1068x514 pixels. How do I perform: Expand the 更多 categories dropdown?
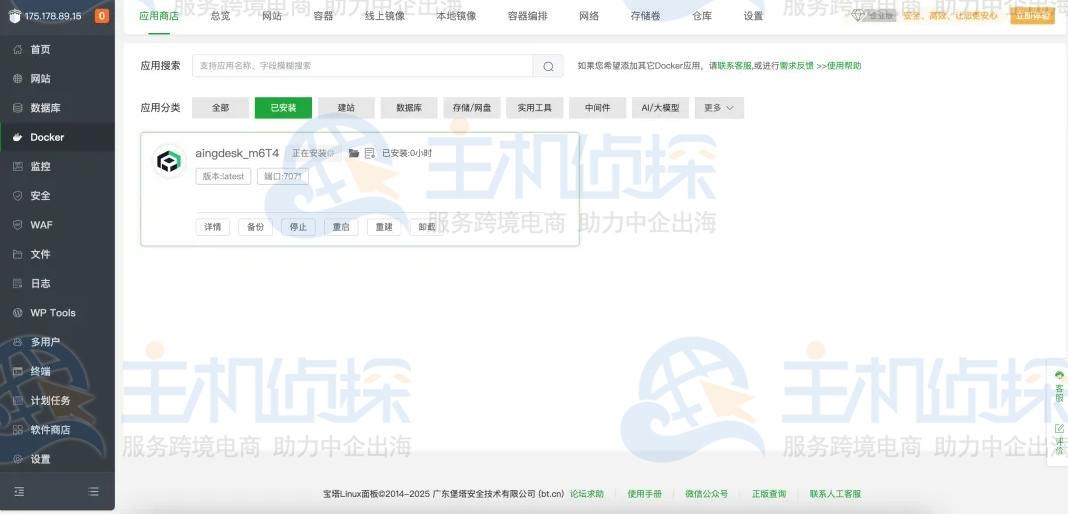point(719,108)
